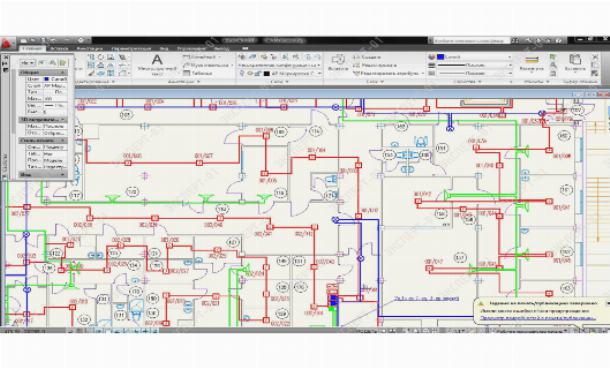Image resolution: width=610 pixels, height=368 pixels.
Task: Switch to the Annotate ribbon tab
Action: (89, 49)
